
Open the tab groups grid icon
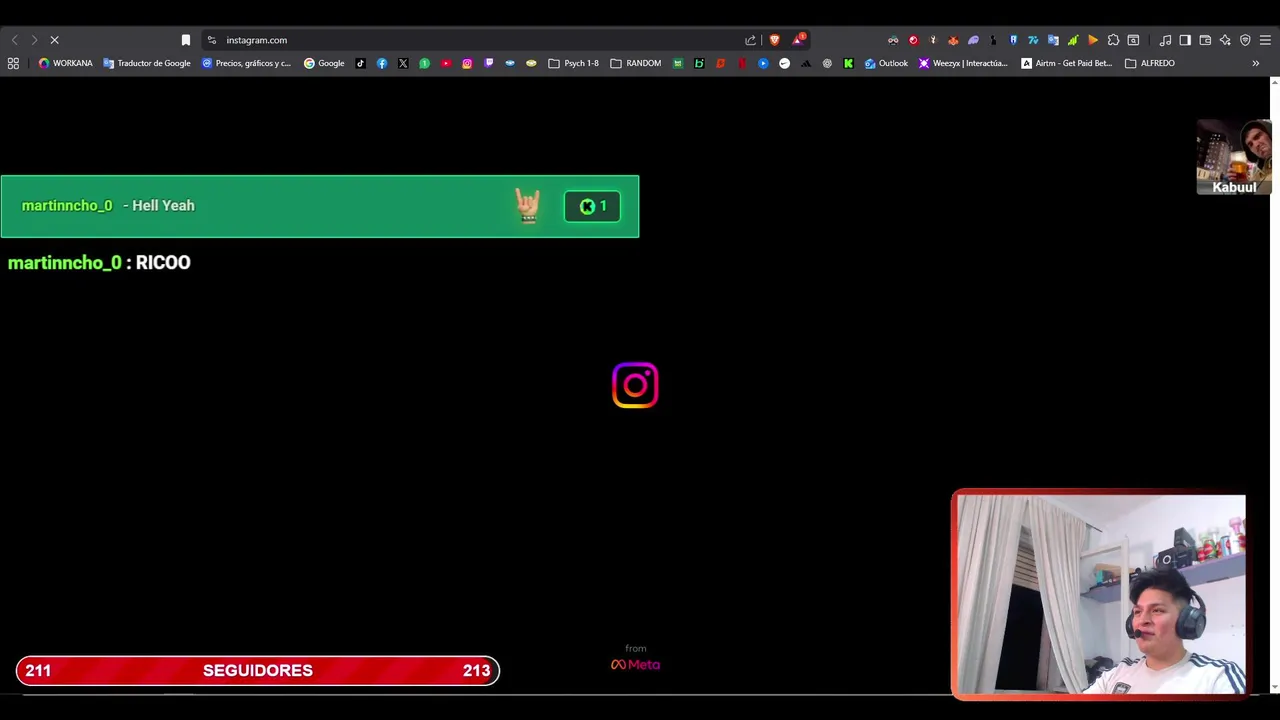tap(13, 63)
